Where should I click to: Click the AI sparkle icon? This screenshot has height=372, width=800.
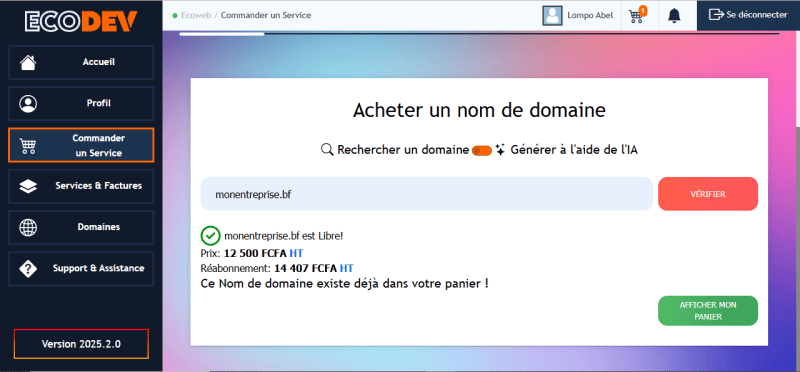pos(501,150)
